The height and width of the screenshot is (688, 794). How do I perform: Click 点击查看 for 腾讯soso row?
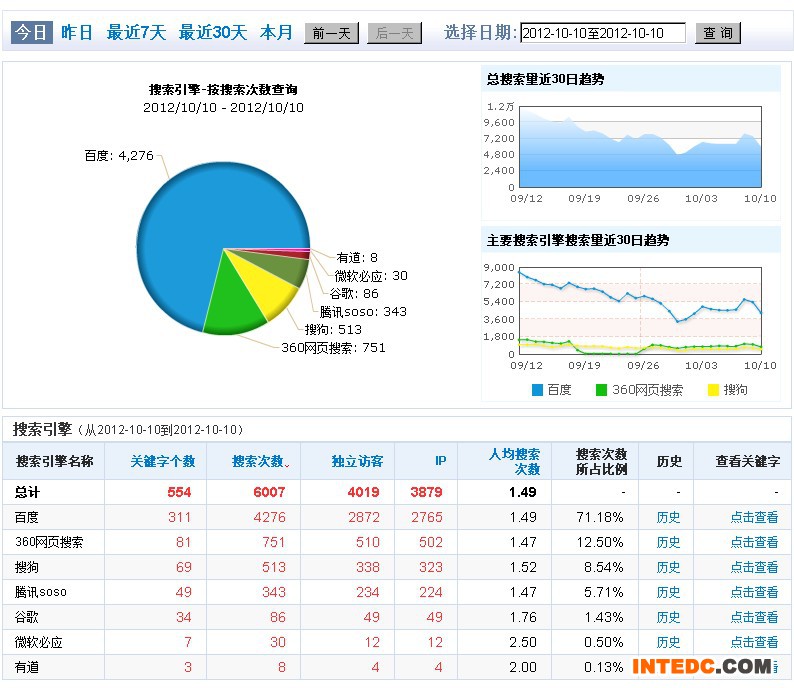754,592
